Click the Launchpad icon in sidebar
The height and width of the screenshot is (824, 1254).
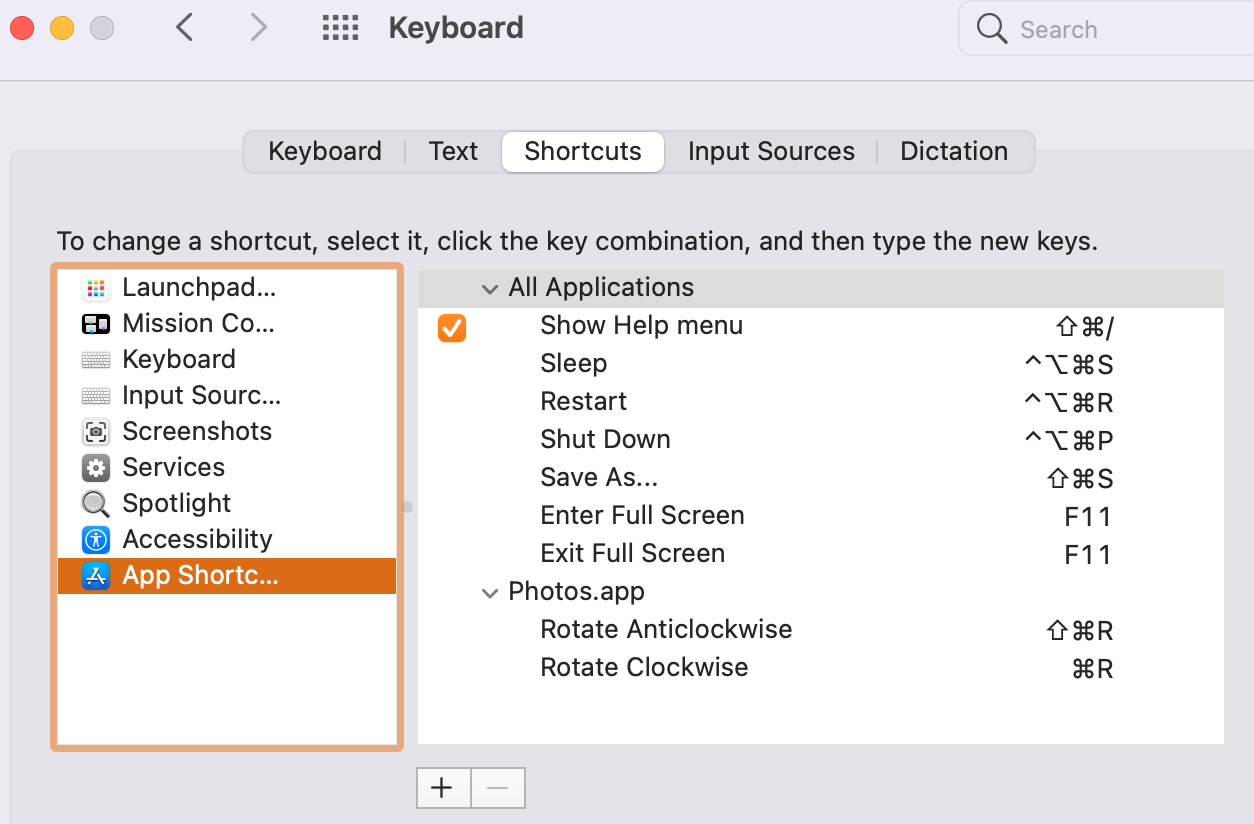(x=96, y=288)
